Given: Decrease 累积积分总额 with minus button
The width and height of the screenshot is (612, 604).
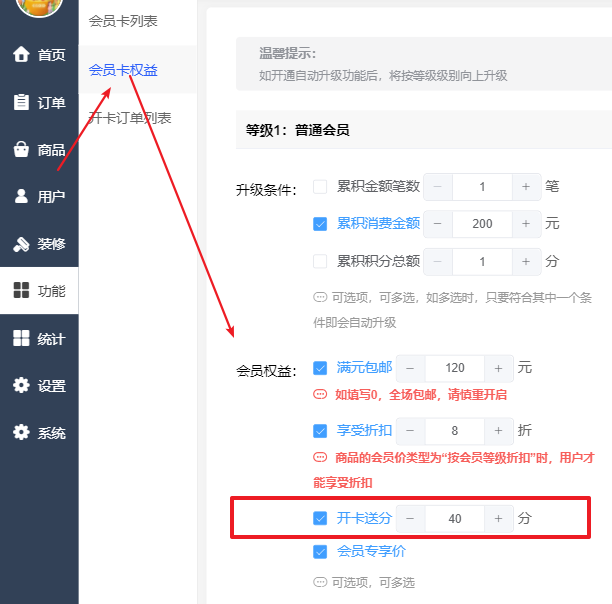Looking at the screenshot, I should (438, 261).
